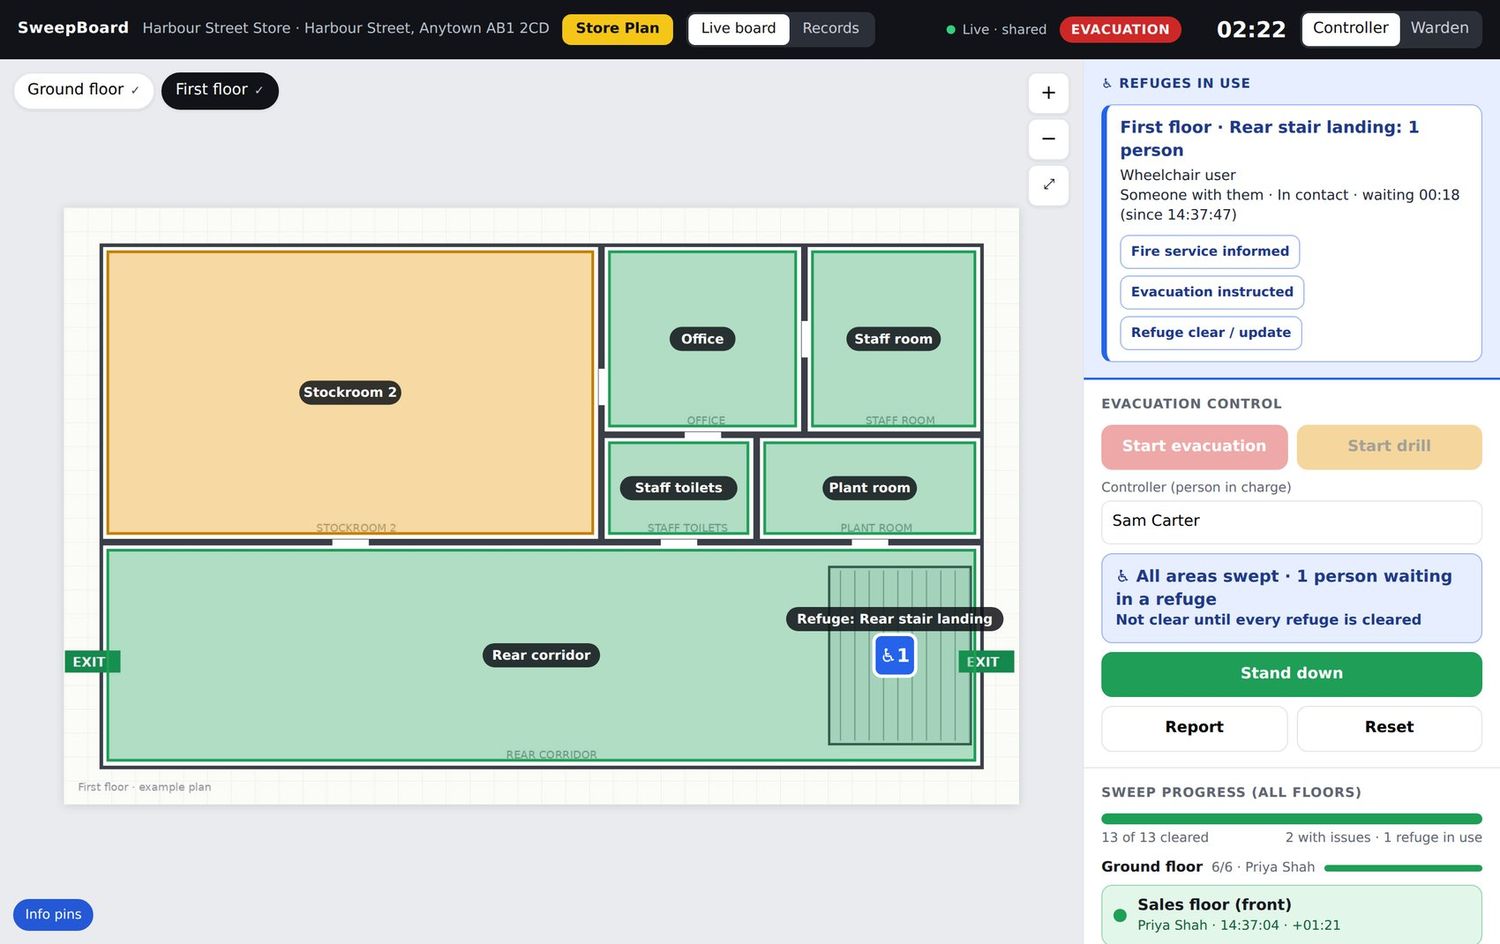Click the Stand down button

1291,674
